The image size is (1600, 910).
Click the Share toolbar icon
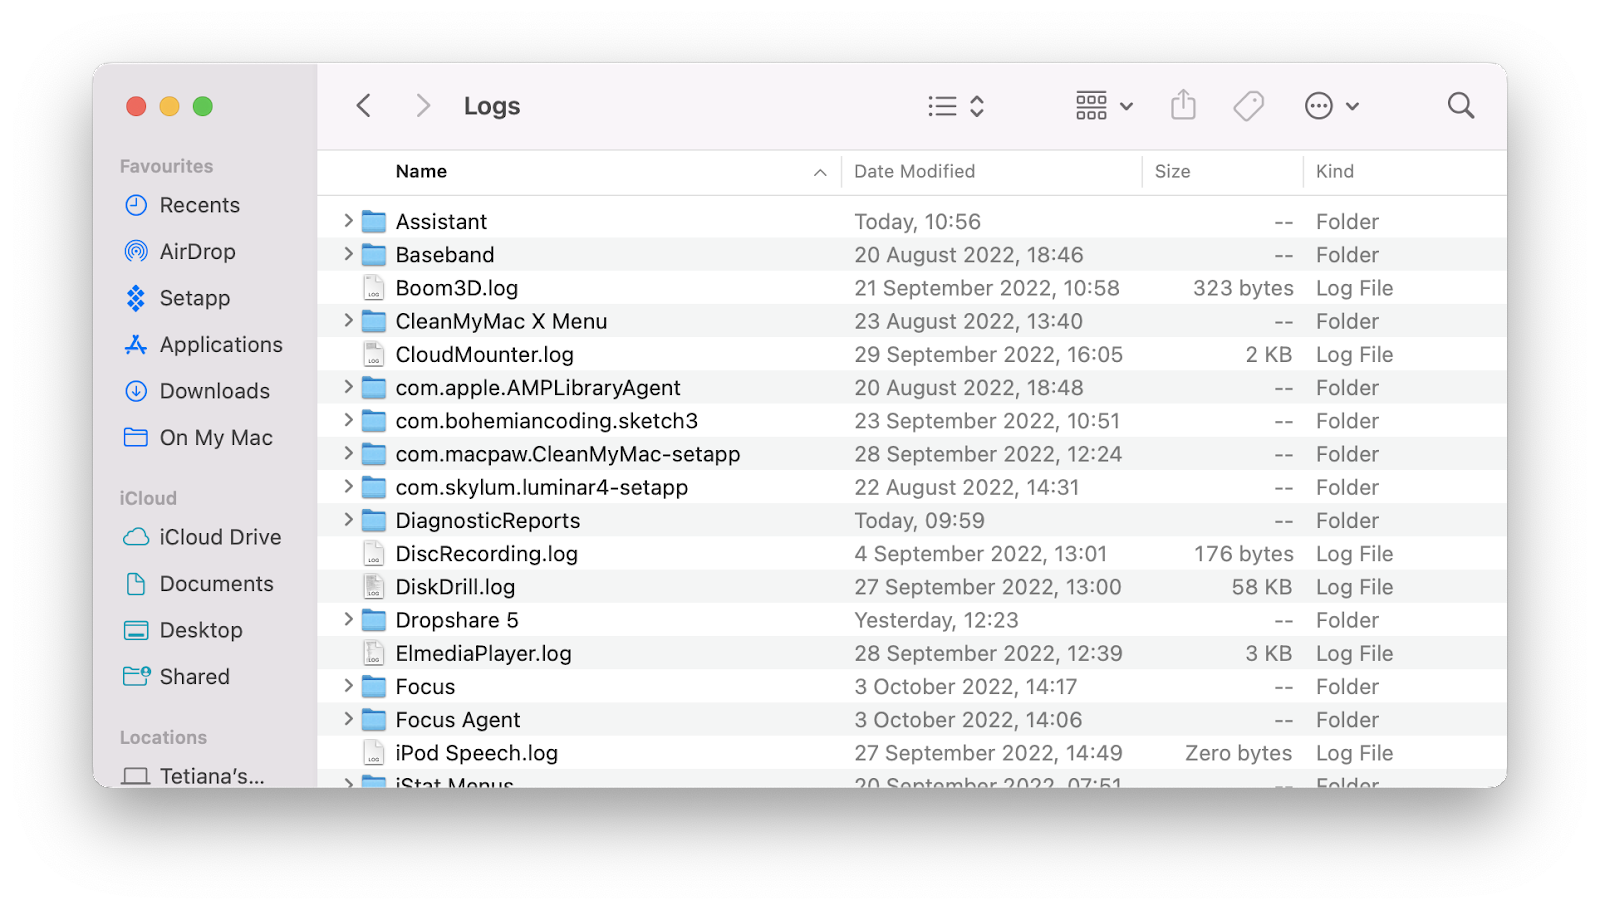pyautogui.click(x=1183, y=105)
